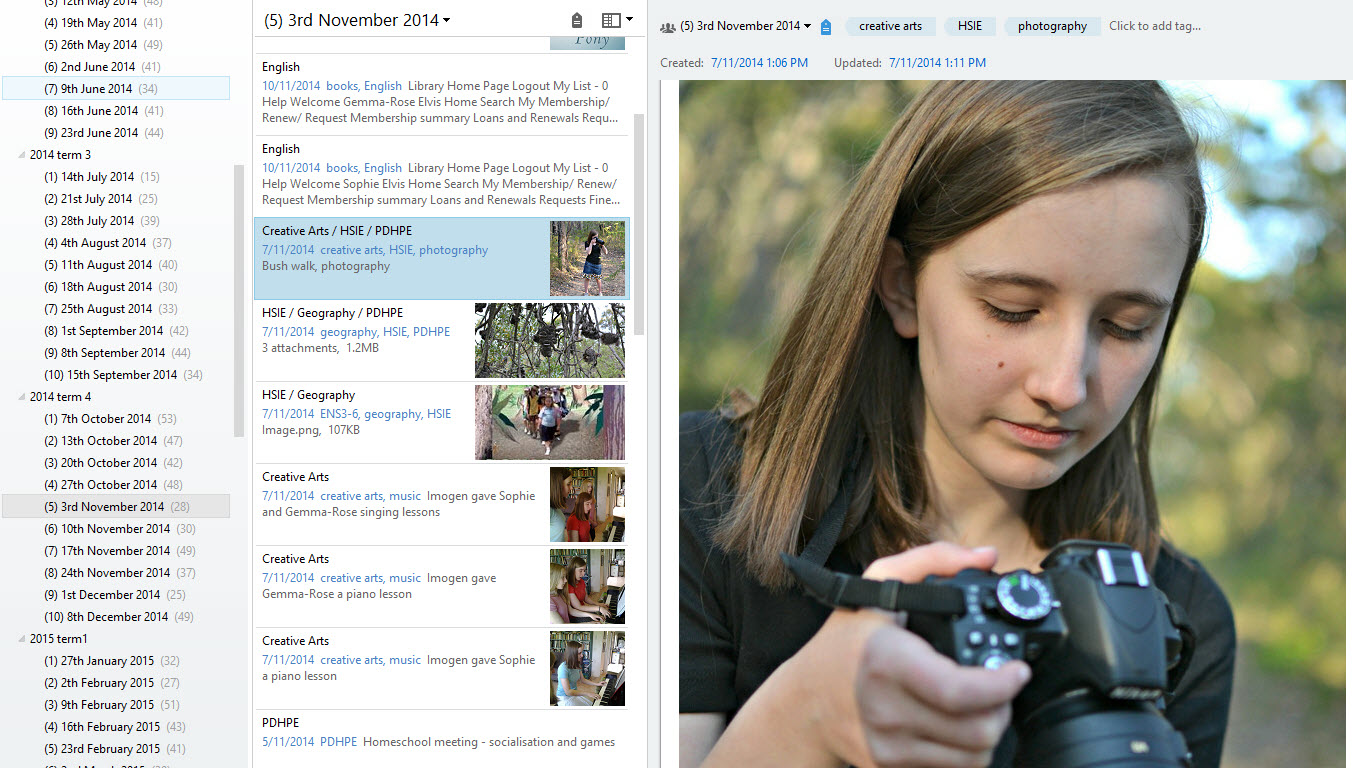Click the 'Click to add tag...' field
This screenshot has width=1353, height=768.
click(1155, 27)
